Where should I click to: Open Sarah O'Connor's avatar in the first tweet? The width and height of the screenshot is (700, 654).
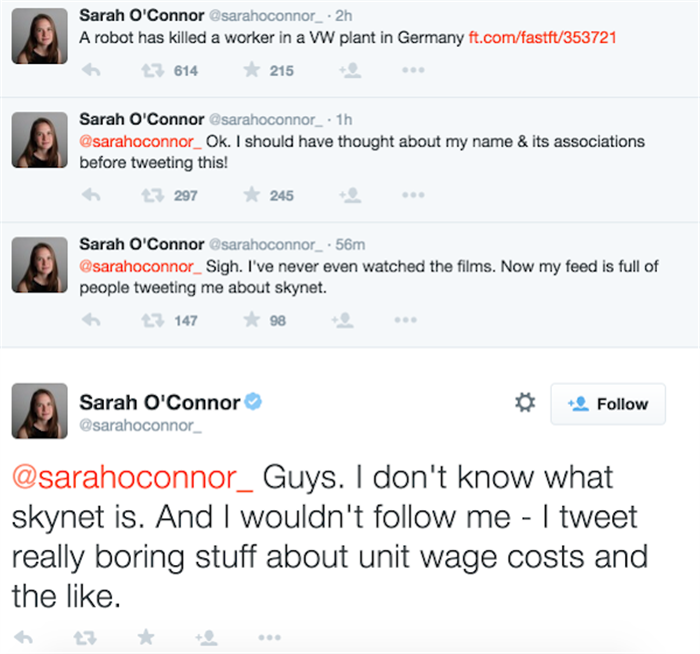[39, 39]
